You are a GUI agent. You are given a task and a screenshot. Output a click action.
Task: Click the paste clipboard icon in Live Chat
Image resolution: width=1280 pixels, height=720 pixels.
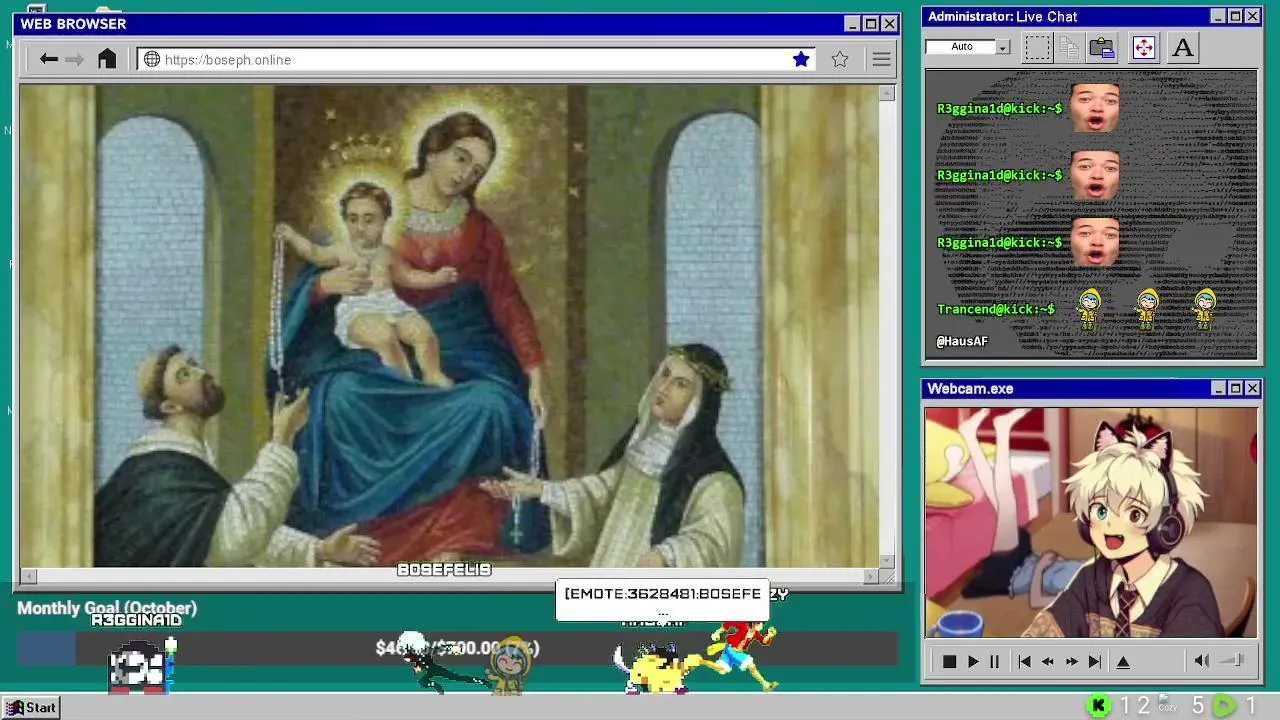(x=1102, y=47)
